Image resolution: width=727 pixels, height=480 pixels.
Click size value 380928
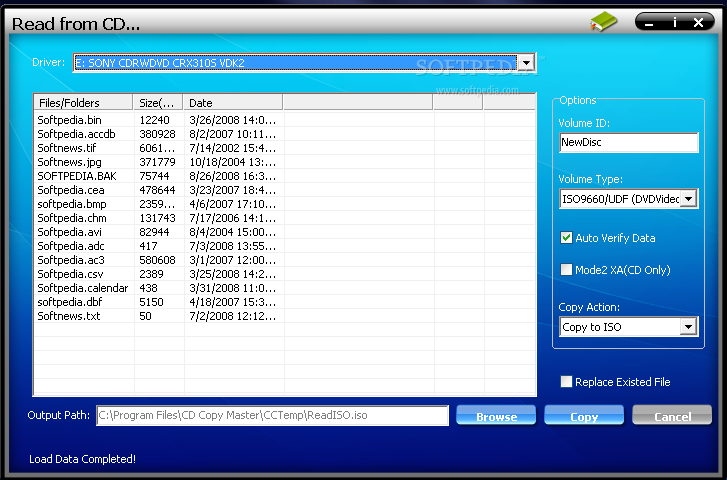157,134
